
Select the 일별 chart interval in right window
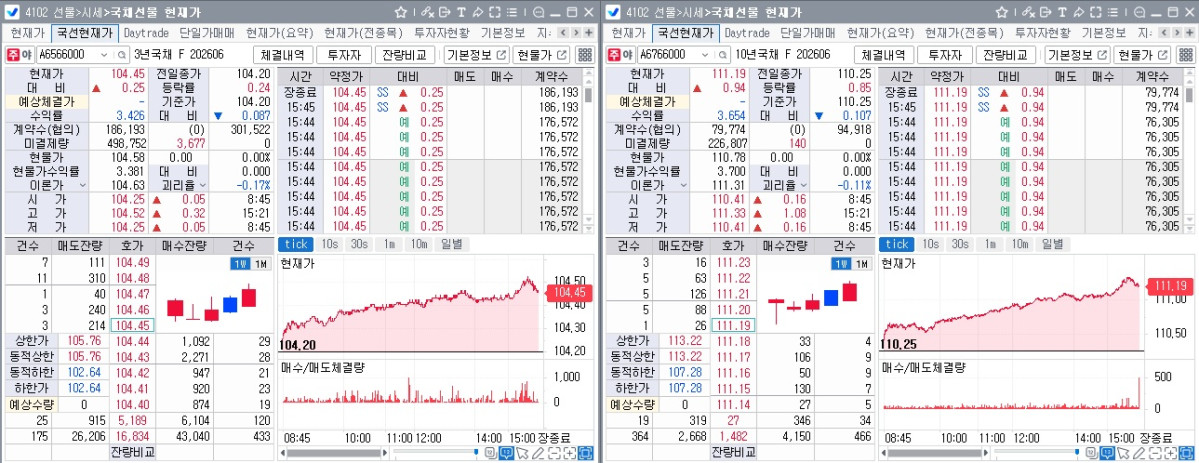pos(1053,244)
